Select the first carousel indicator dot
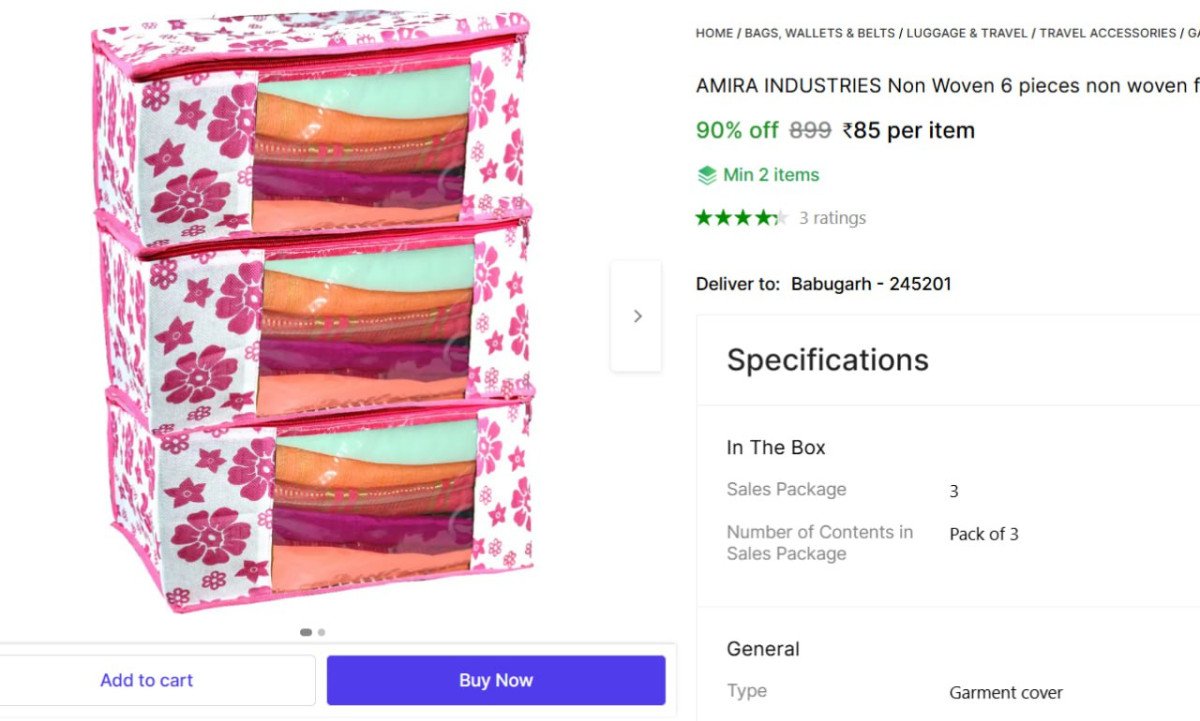 click(305, 632)
